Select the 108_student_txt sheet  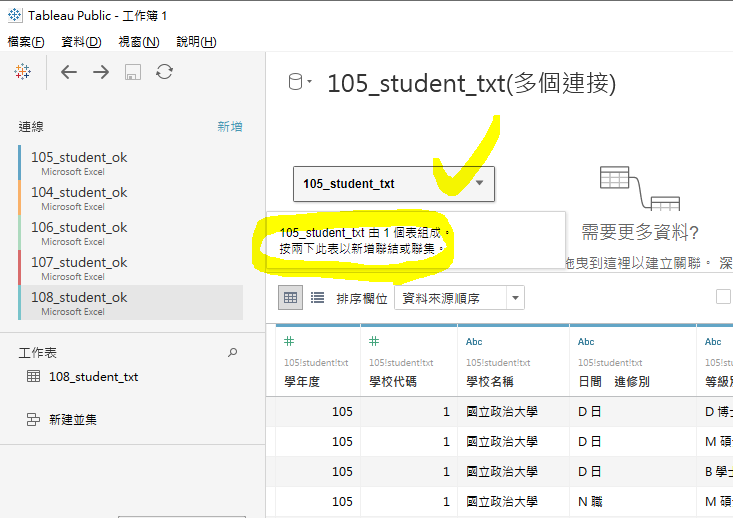(x=93, y=377)
